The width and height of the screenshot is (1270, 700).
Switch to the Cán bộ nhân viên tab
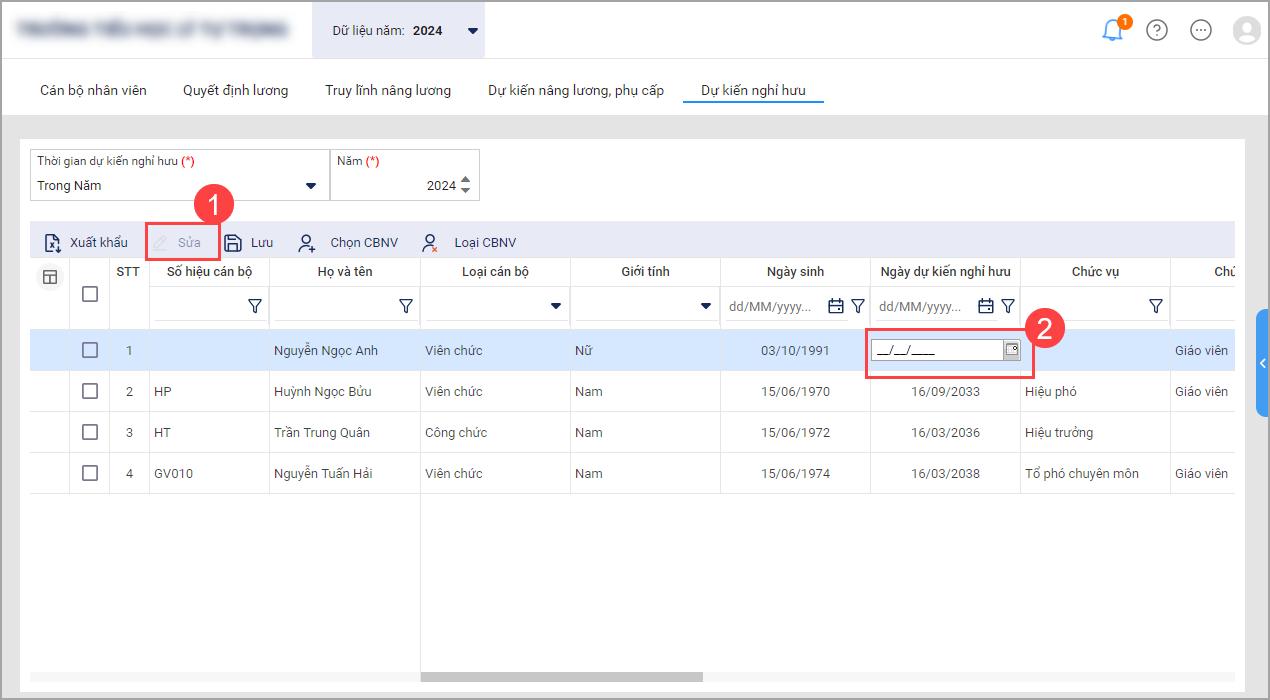click(x=93, y=90)
